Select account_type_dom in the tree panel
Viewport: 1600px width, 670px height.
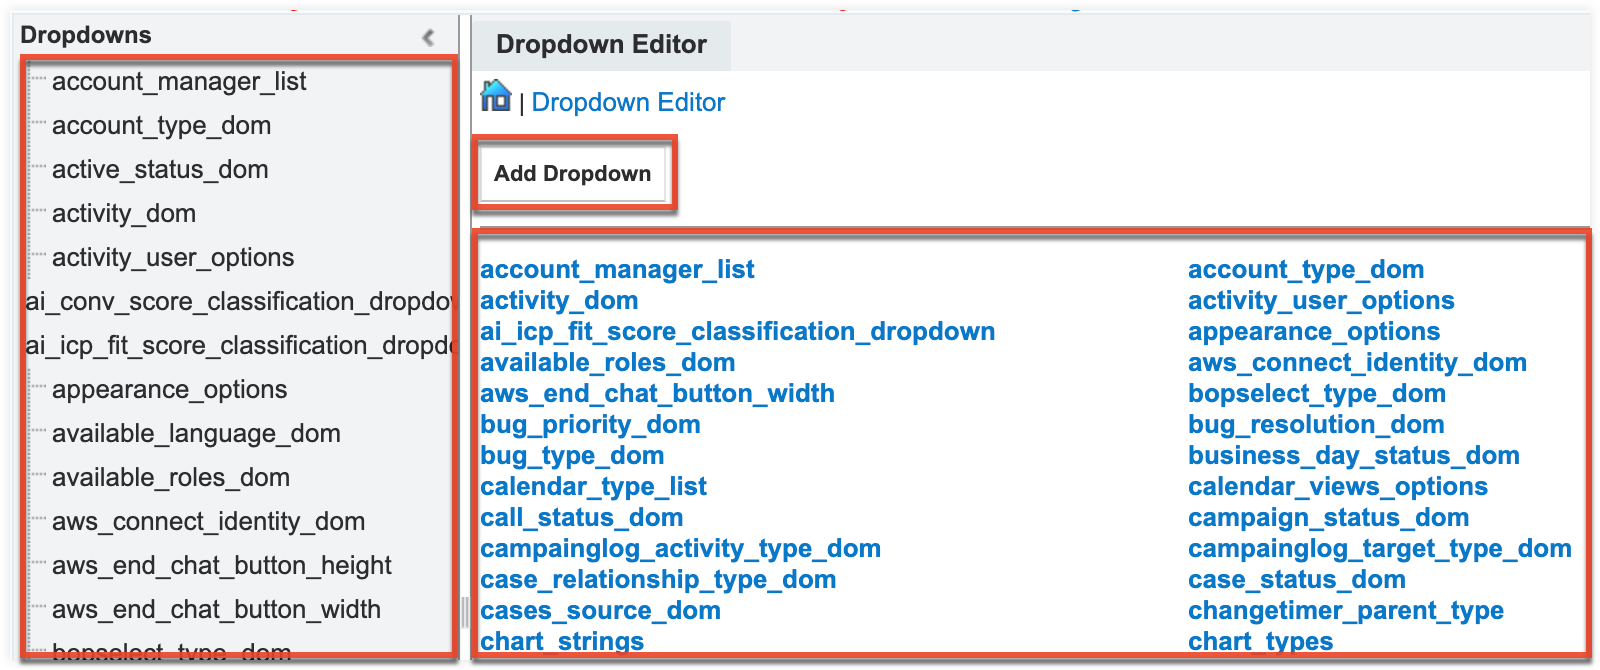pos(161,126)
